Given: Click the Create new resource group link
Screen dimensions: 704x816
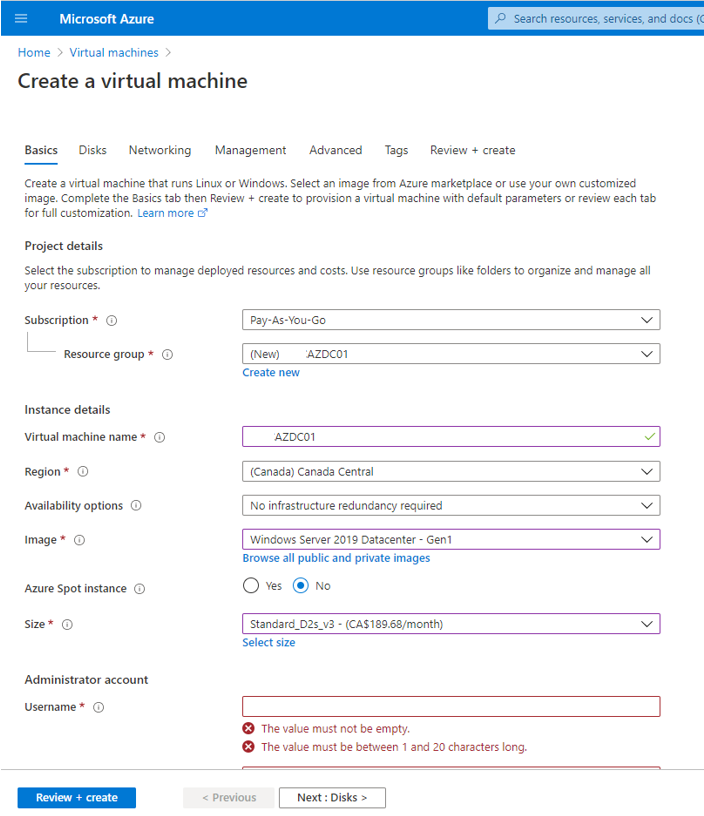Looking at the screenshot, I should 271,373.
